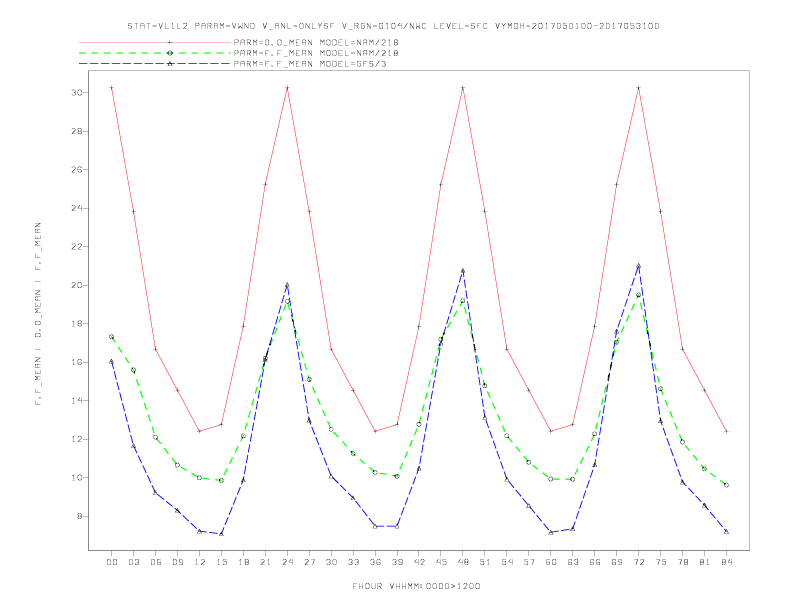Click x-axis forecast hour label 36
The width and height of the screenshot is (792, 612).
[375, 562]
